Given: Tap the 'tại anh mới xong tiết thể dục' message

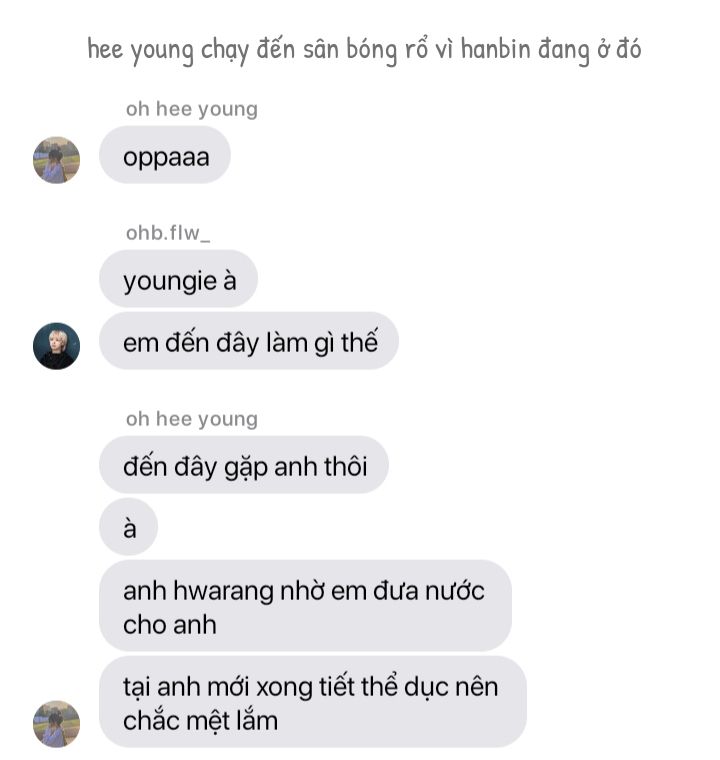Looking at the screenshot, I should pos(313,702).
